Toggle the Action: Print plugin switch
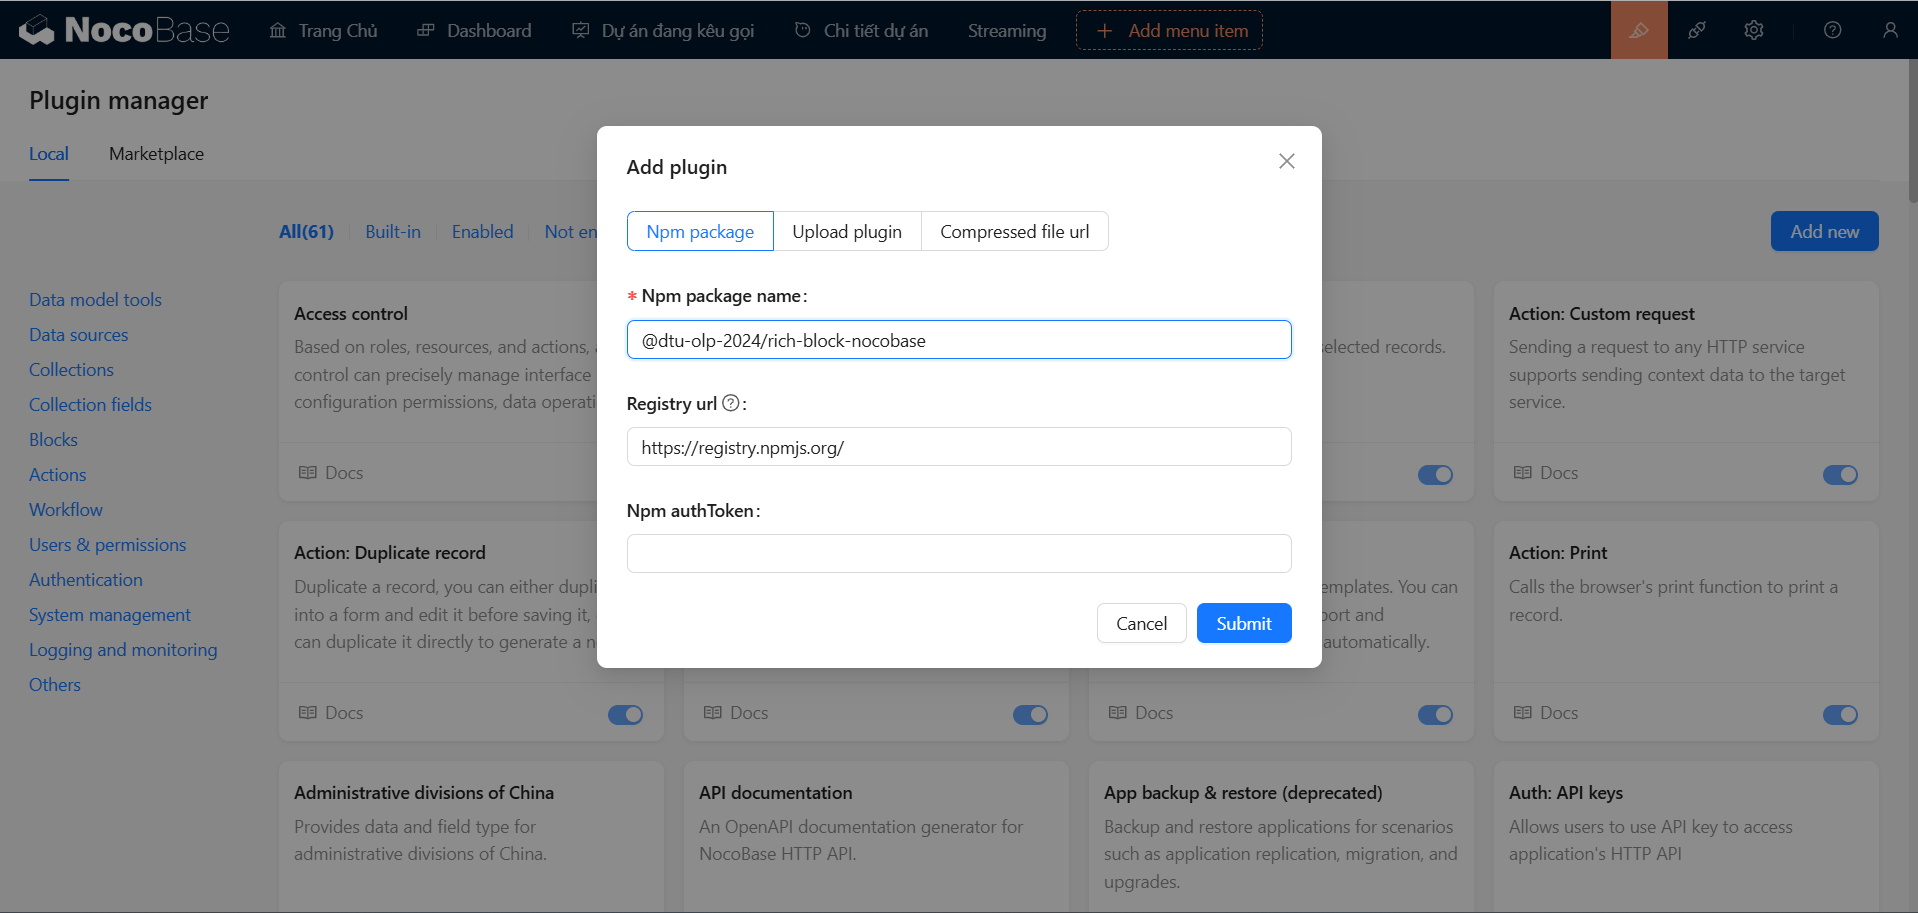The image size is (1918, 913). click(1840, 714)
